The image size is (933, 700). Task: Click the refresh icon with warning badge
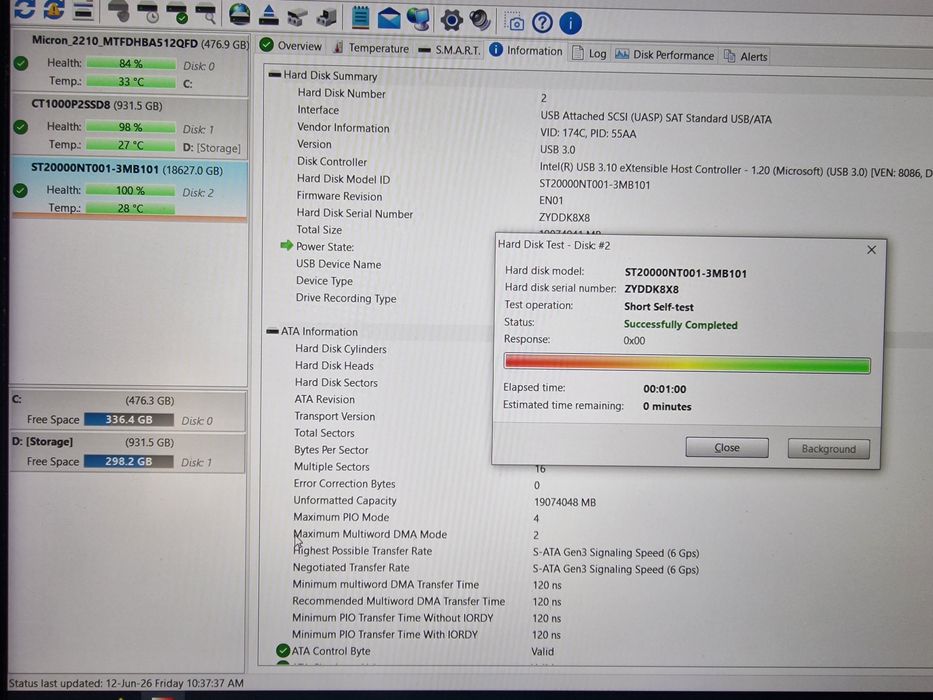[53, 9]
